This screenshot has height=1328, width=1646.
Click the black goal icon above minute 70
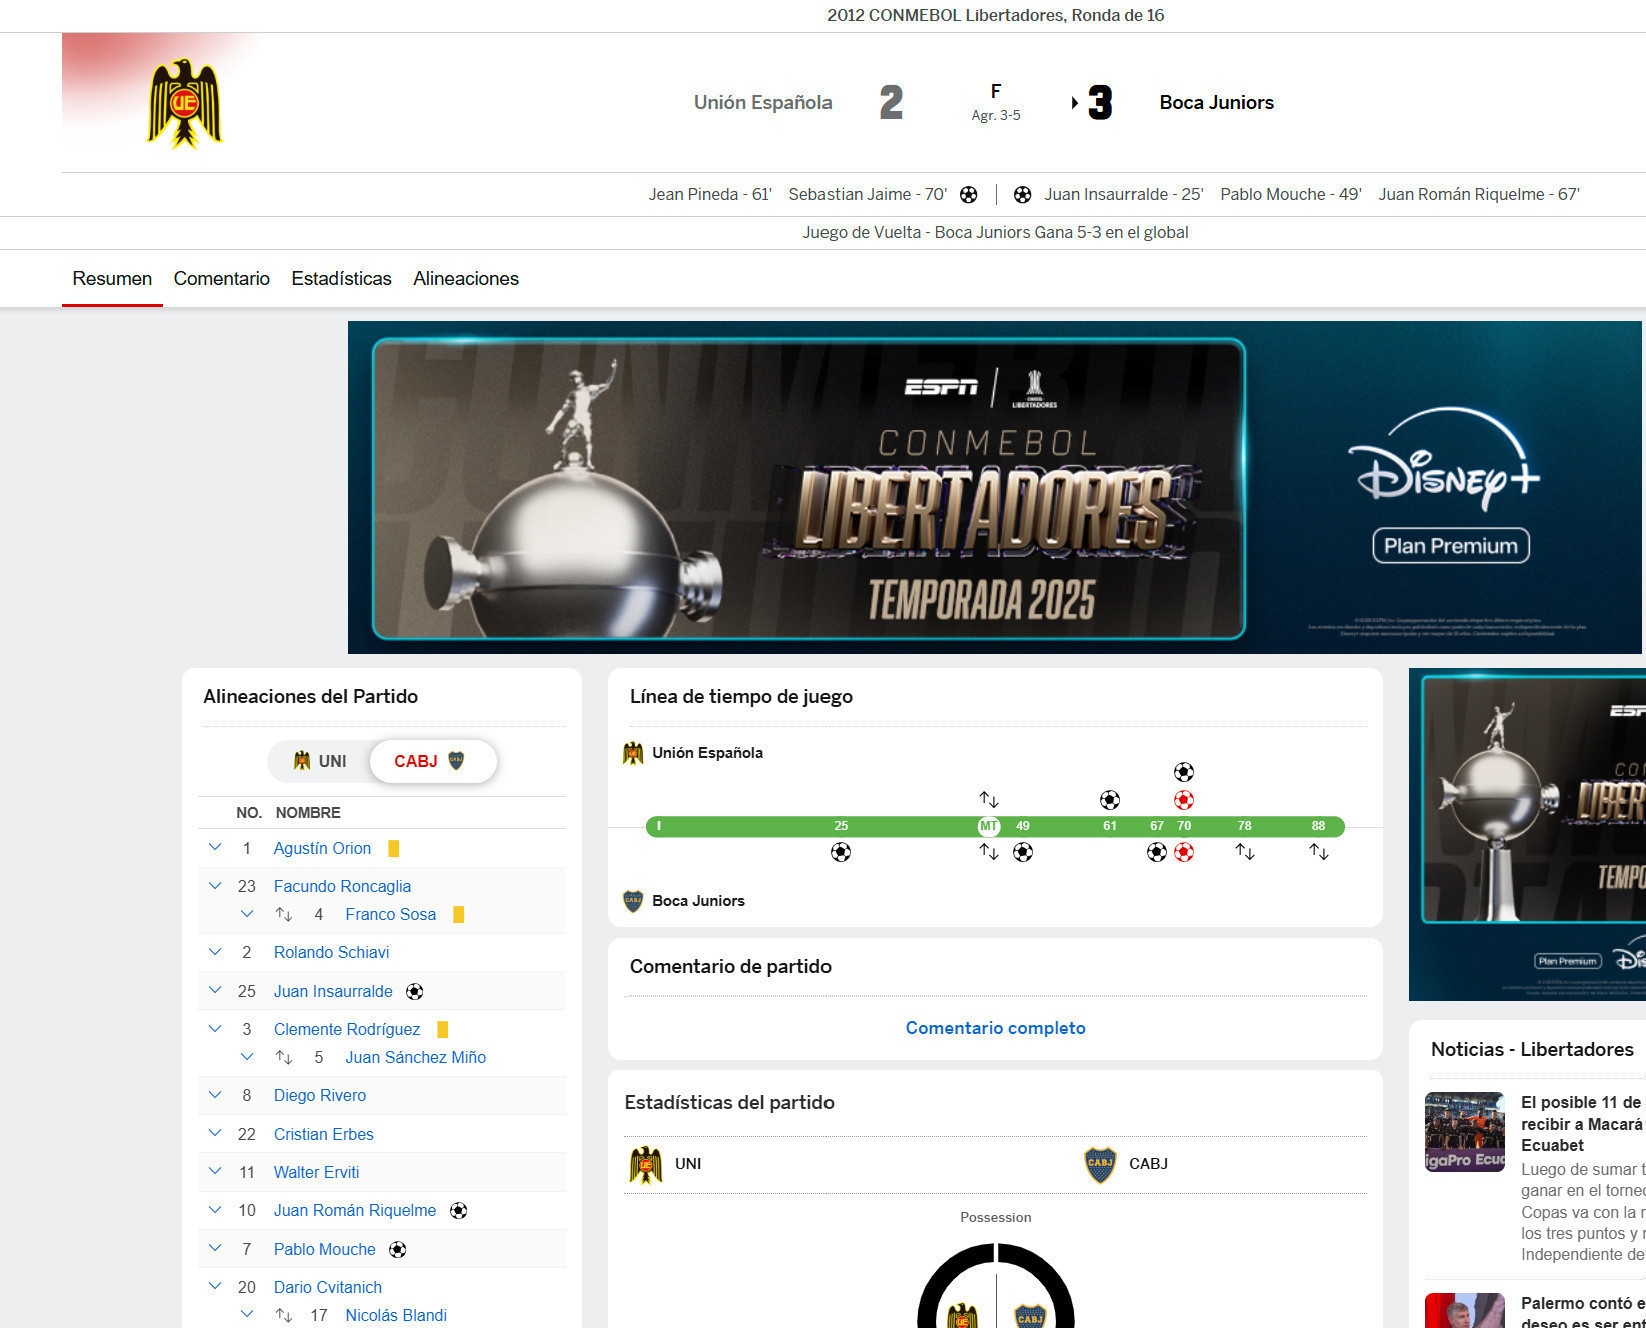tap(1184, 772)
